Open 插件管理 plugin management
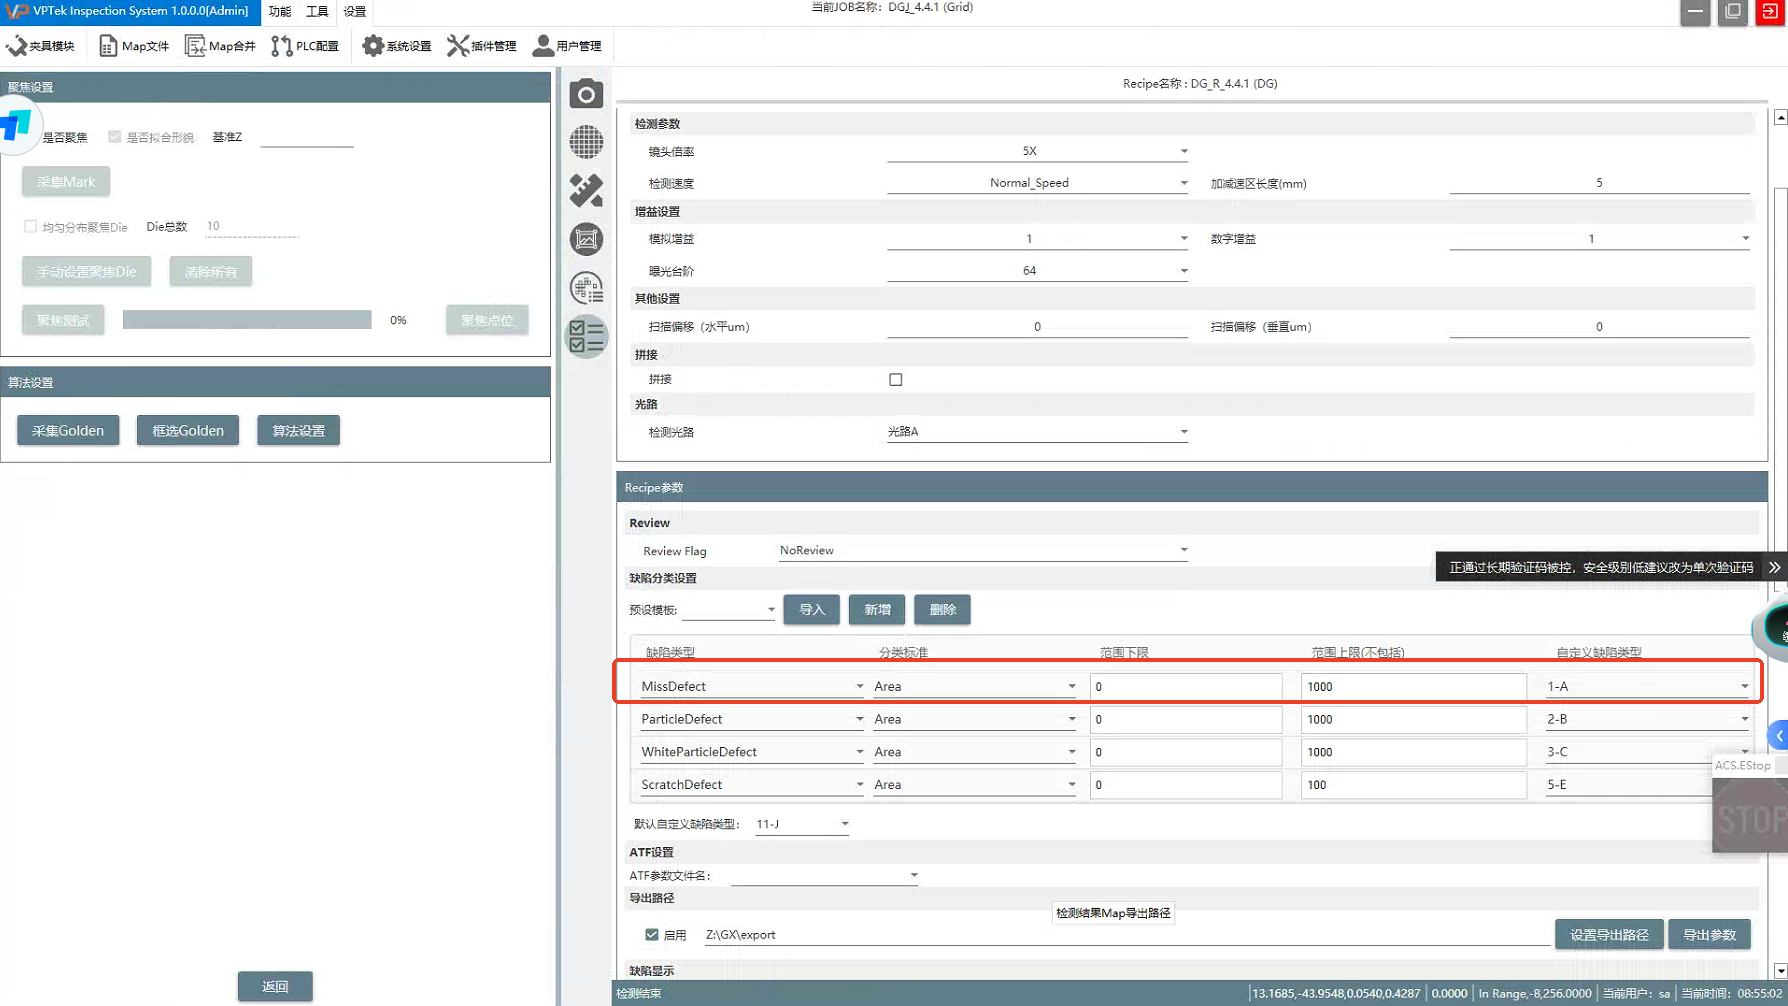This screenshot has height=1006, width=1788. click(482, 46)
